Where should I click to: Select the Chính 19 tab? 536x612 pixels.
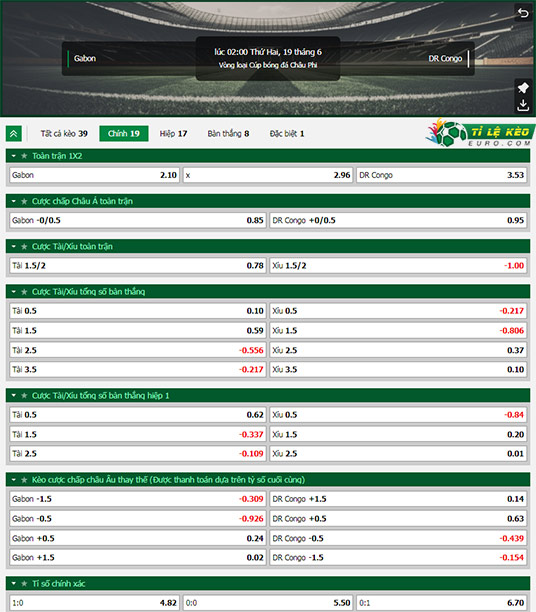[x=124, y=134]
